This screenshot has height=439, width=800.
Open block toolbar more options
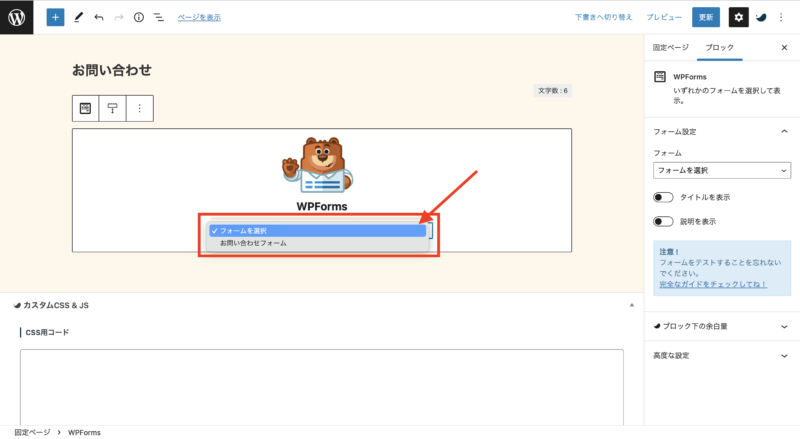pos(139,108)
